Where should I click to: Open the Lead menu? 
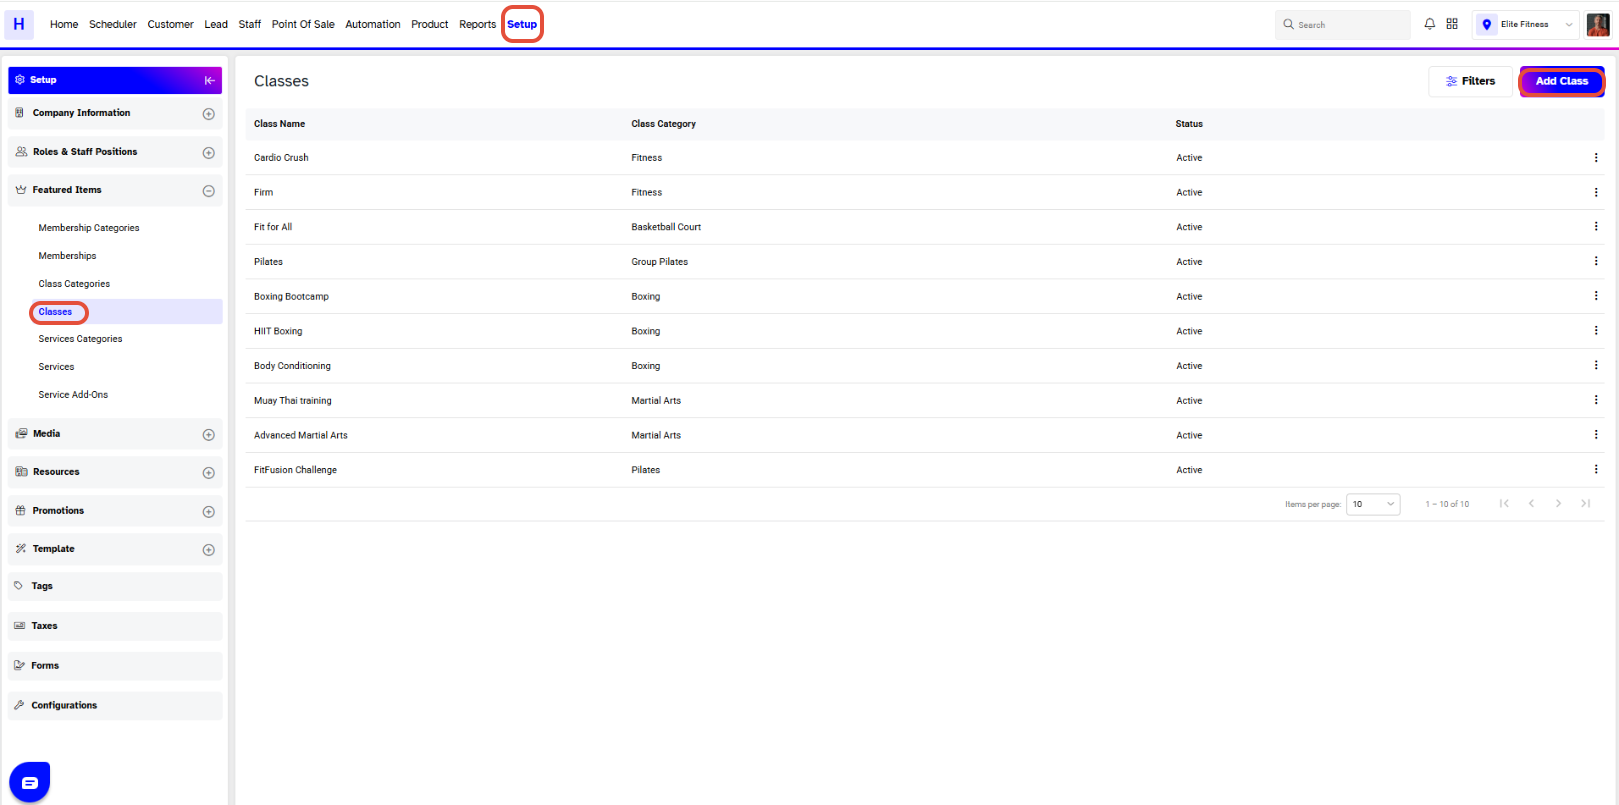216,24
